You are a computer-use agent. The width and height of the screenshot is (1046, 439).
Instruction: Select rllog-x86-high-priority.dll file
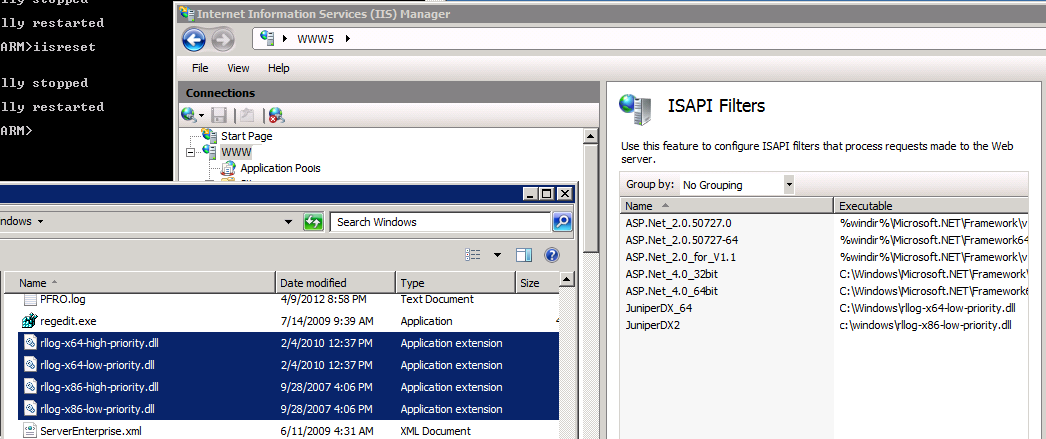99,387
